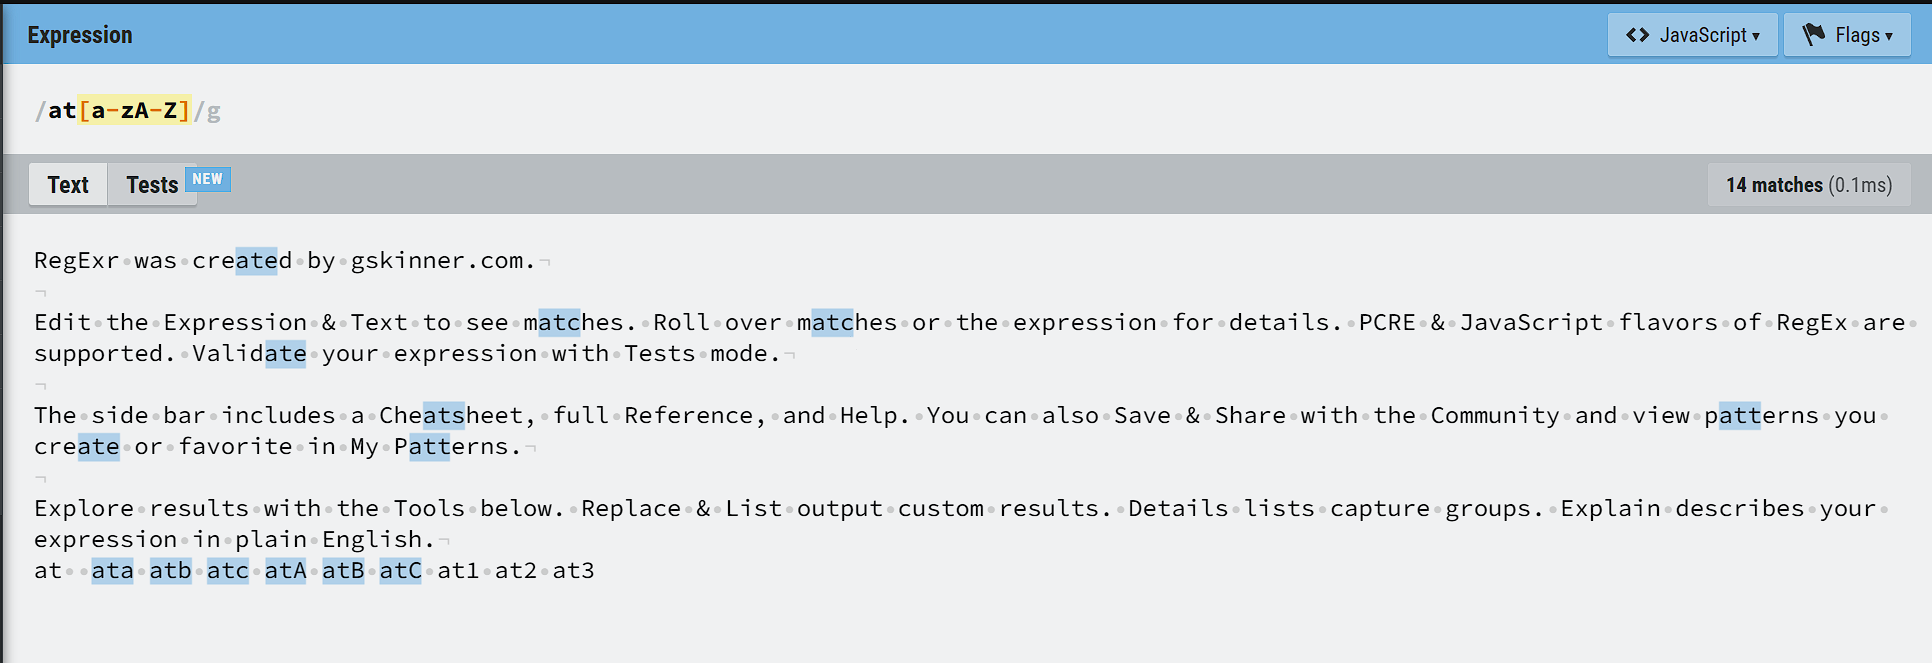Expand the Flags dropdown menu
The height and width of the screenshot is (663, 1932).
click(x=1847, y=35)
